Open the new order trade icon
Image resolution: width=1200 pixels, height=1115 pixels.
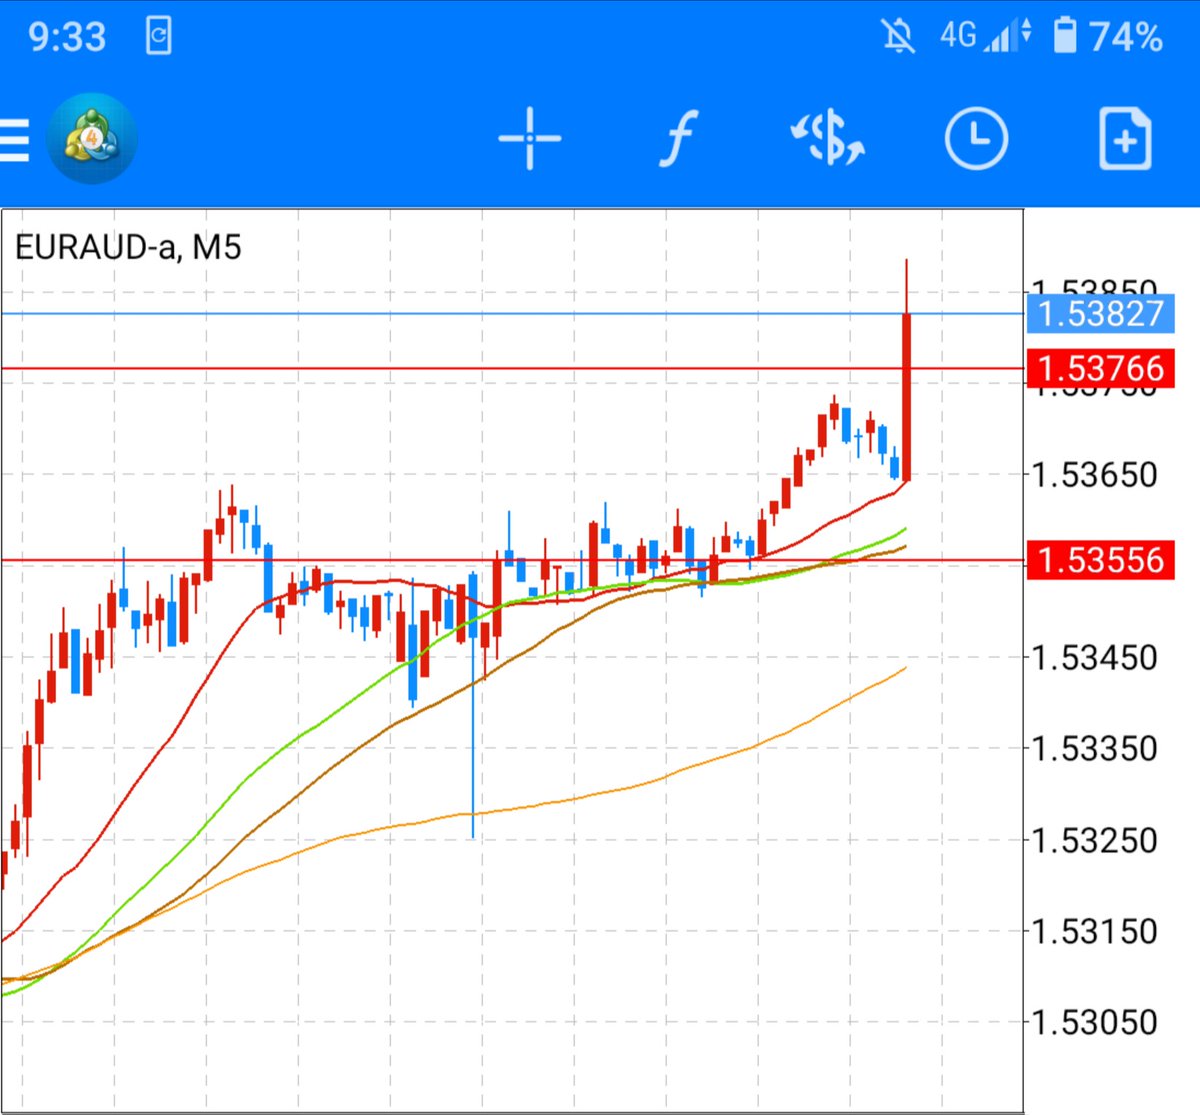coord(828,138)
